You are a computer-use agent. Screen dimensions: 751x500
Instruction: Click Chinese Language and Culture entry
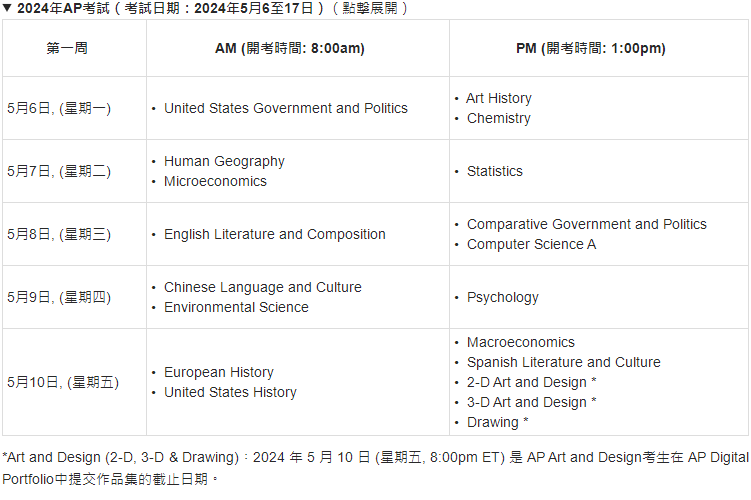[263, 287]
